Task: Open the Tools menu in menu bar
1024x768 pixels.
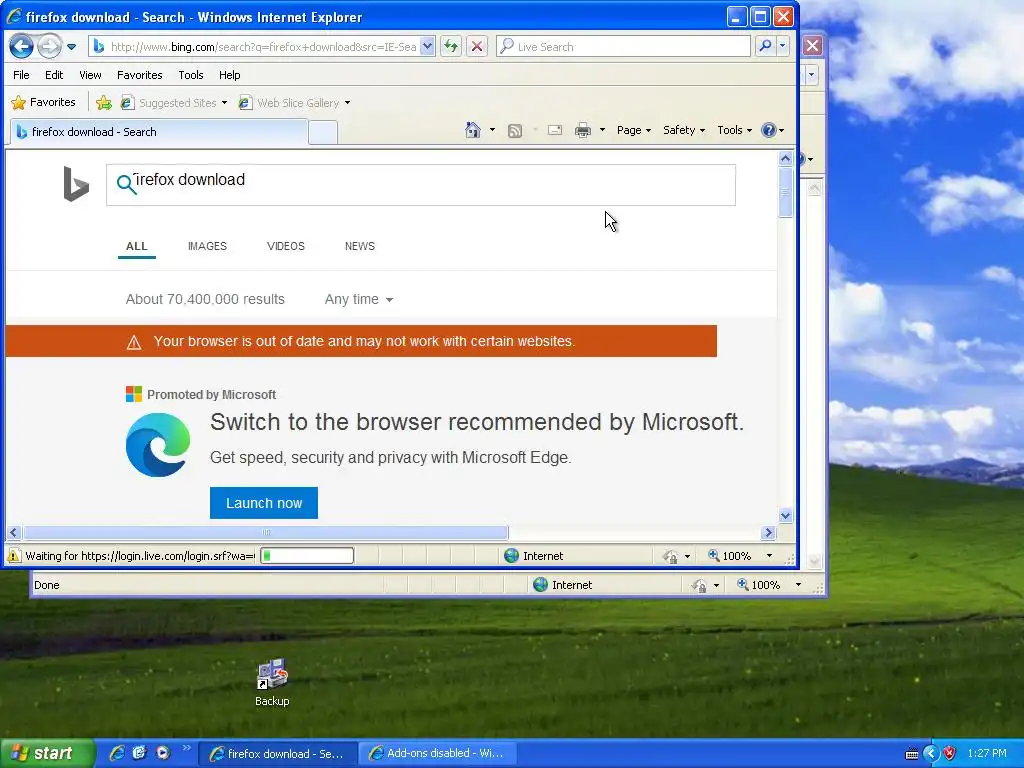Action: (191, 75)
